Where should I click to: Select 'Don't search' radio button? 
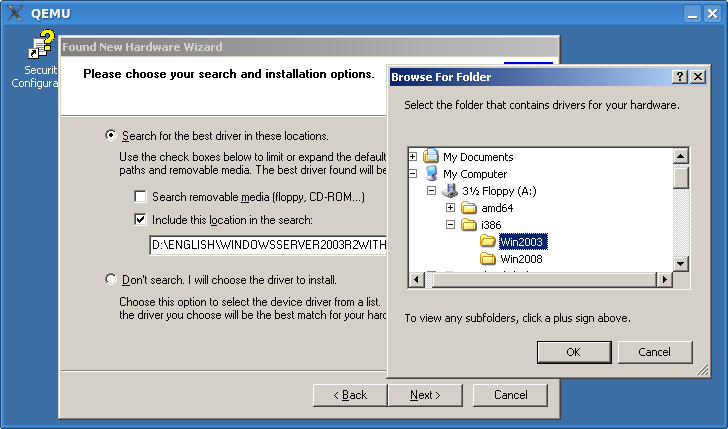click(111, 279)
